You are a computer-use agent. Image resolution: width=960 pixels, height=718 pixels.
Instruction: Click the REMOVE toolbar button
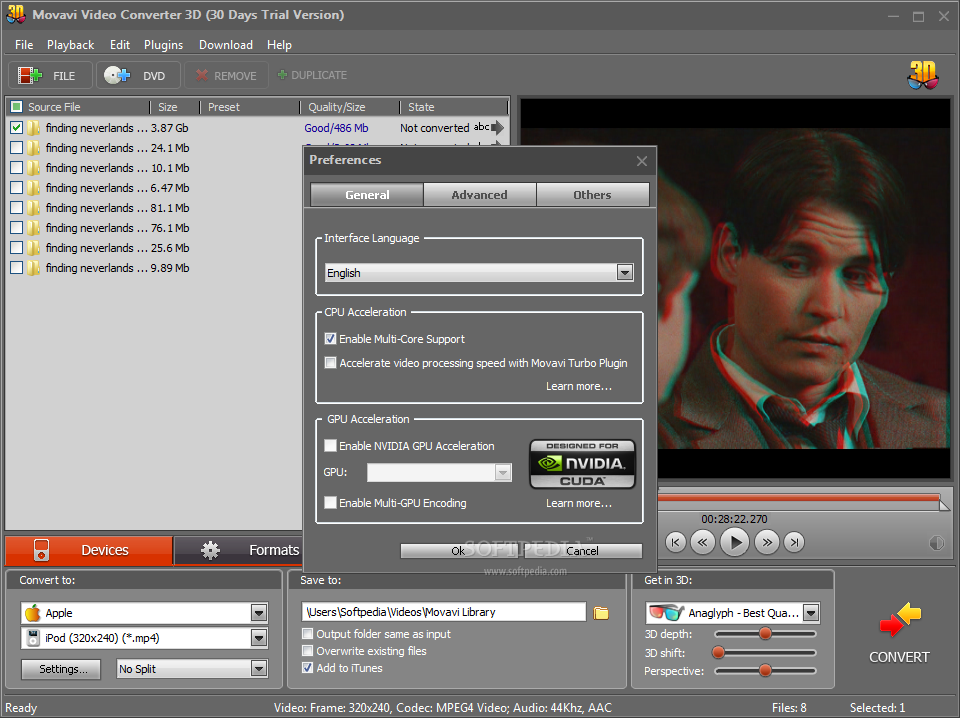click(226, 75)
